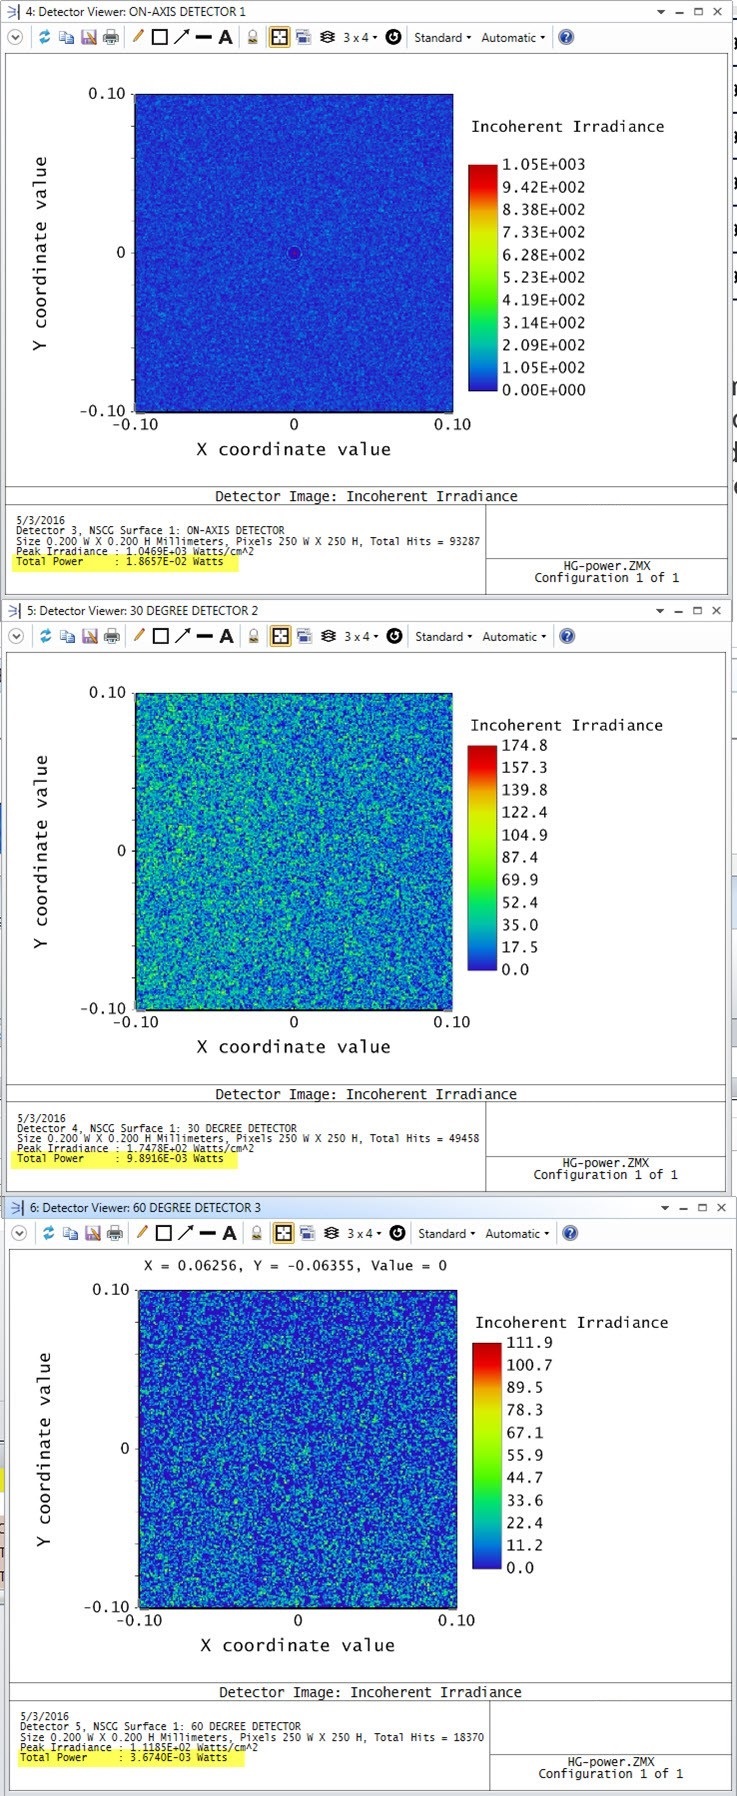Reset zoom in 30 DEGREE DETECTOR 2 toolbar

[394, 636]
